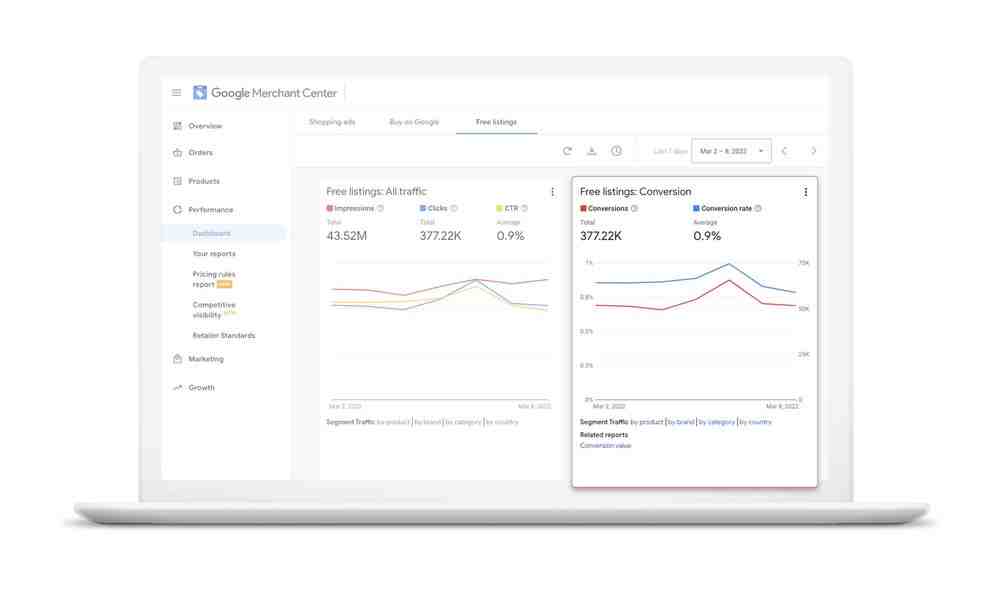Select the Free listings tab
This screenshot has width=1000, height=604.
click(496, 122)
